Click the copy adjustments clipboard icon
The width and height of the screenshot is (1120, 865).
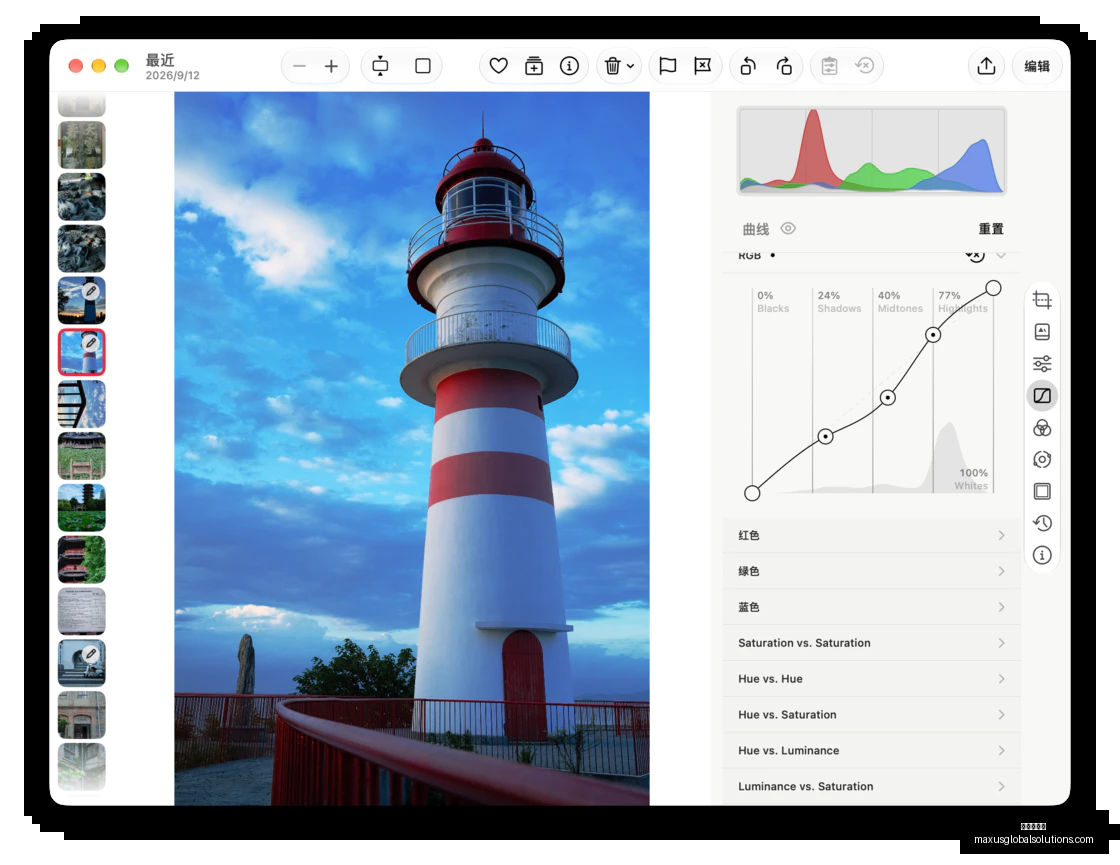pos(829,66)
